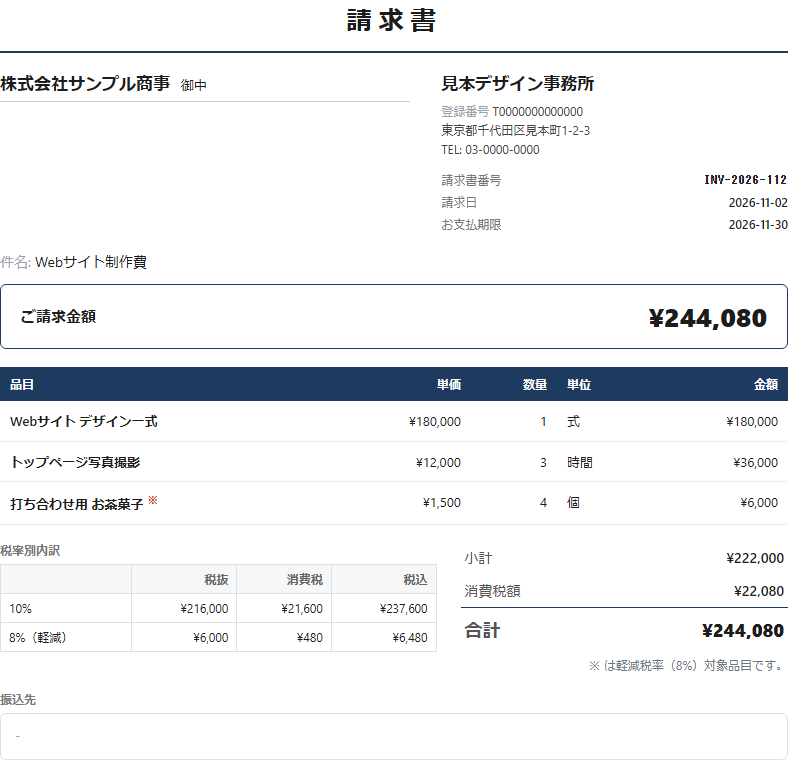This screenshot has height=760, width=788.
Task: Click the ご請求金額 label
Action: click(x=58, y=317)
